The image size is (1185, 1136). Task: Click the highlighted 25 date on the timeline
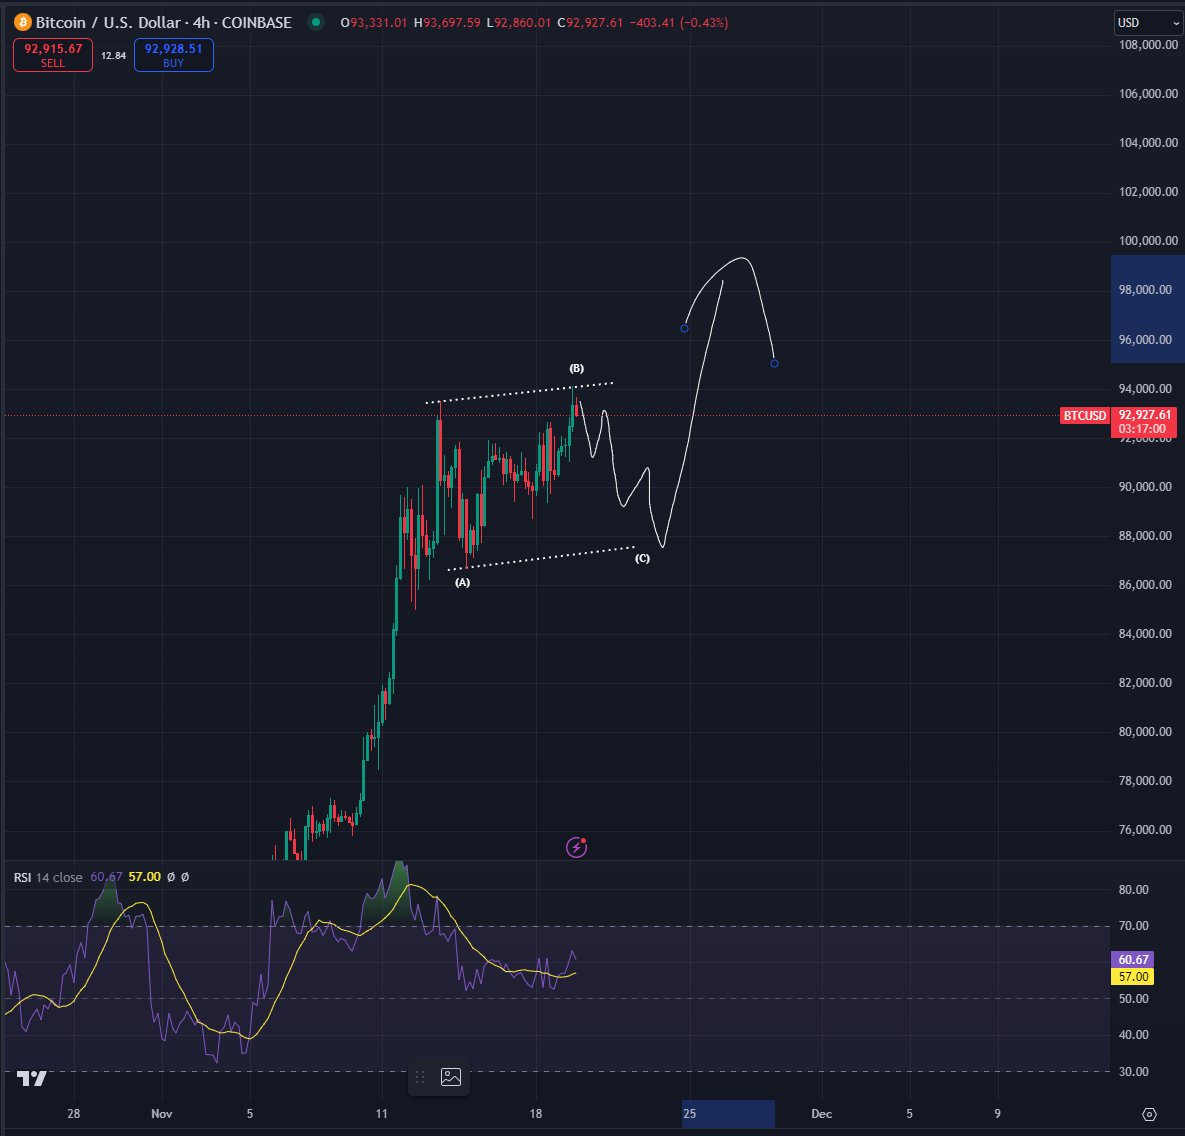(x=689, y=1113)
